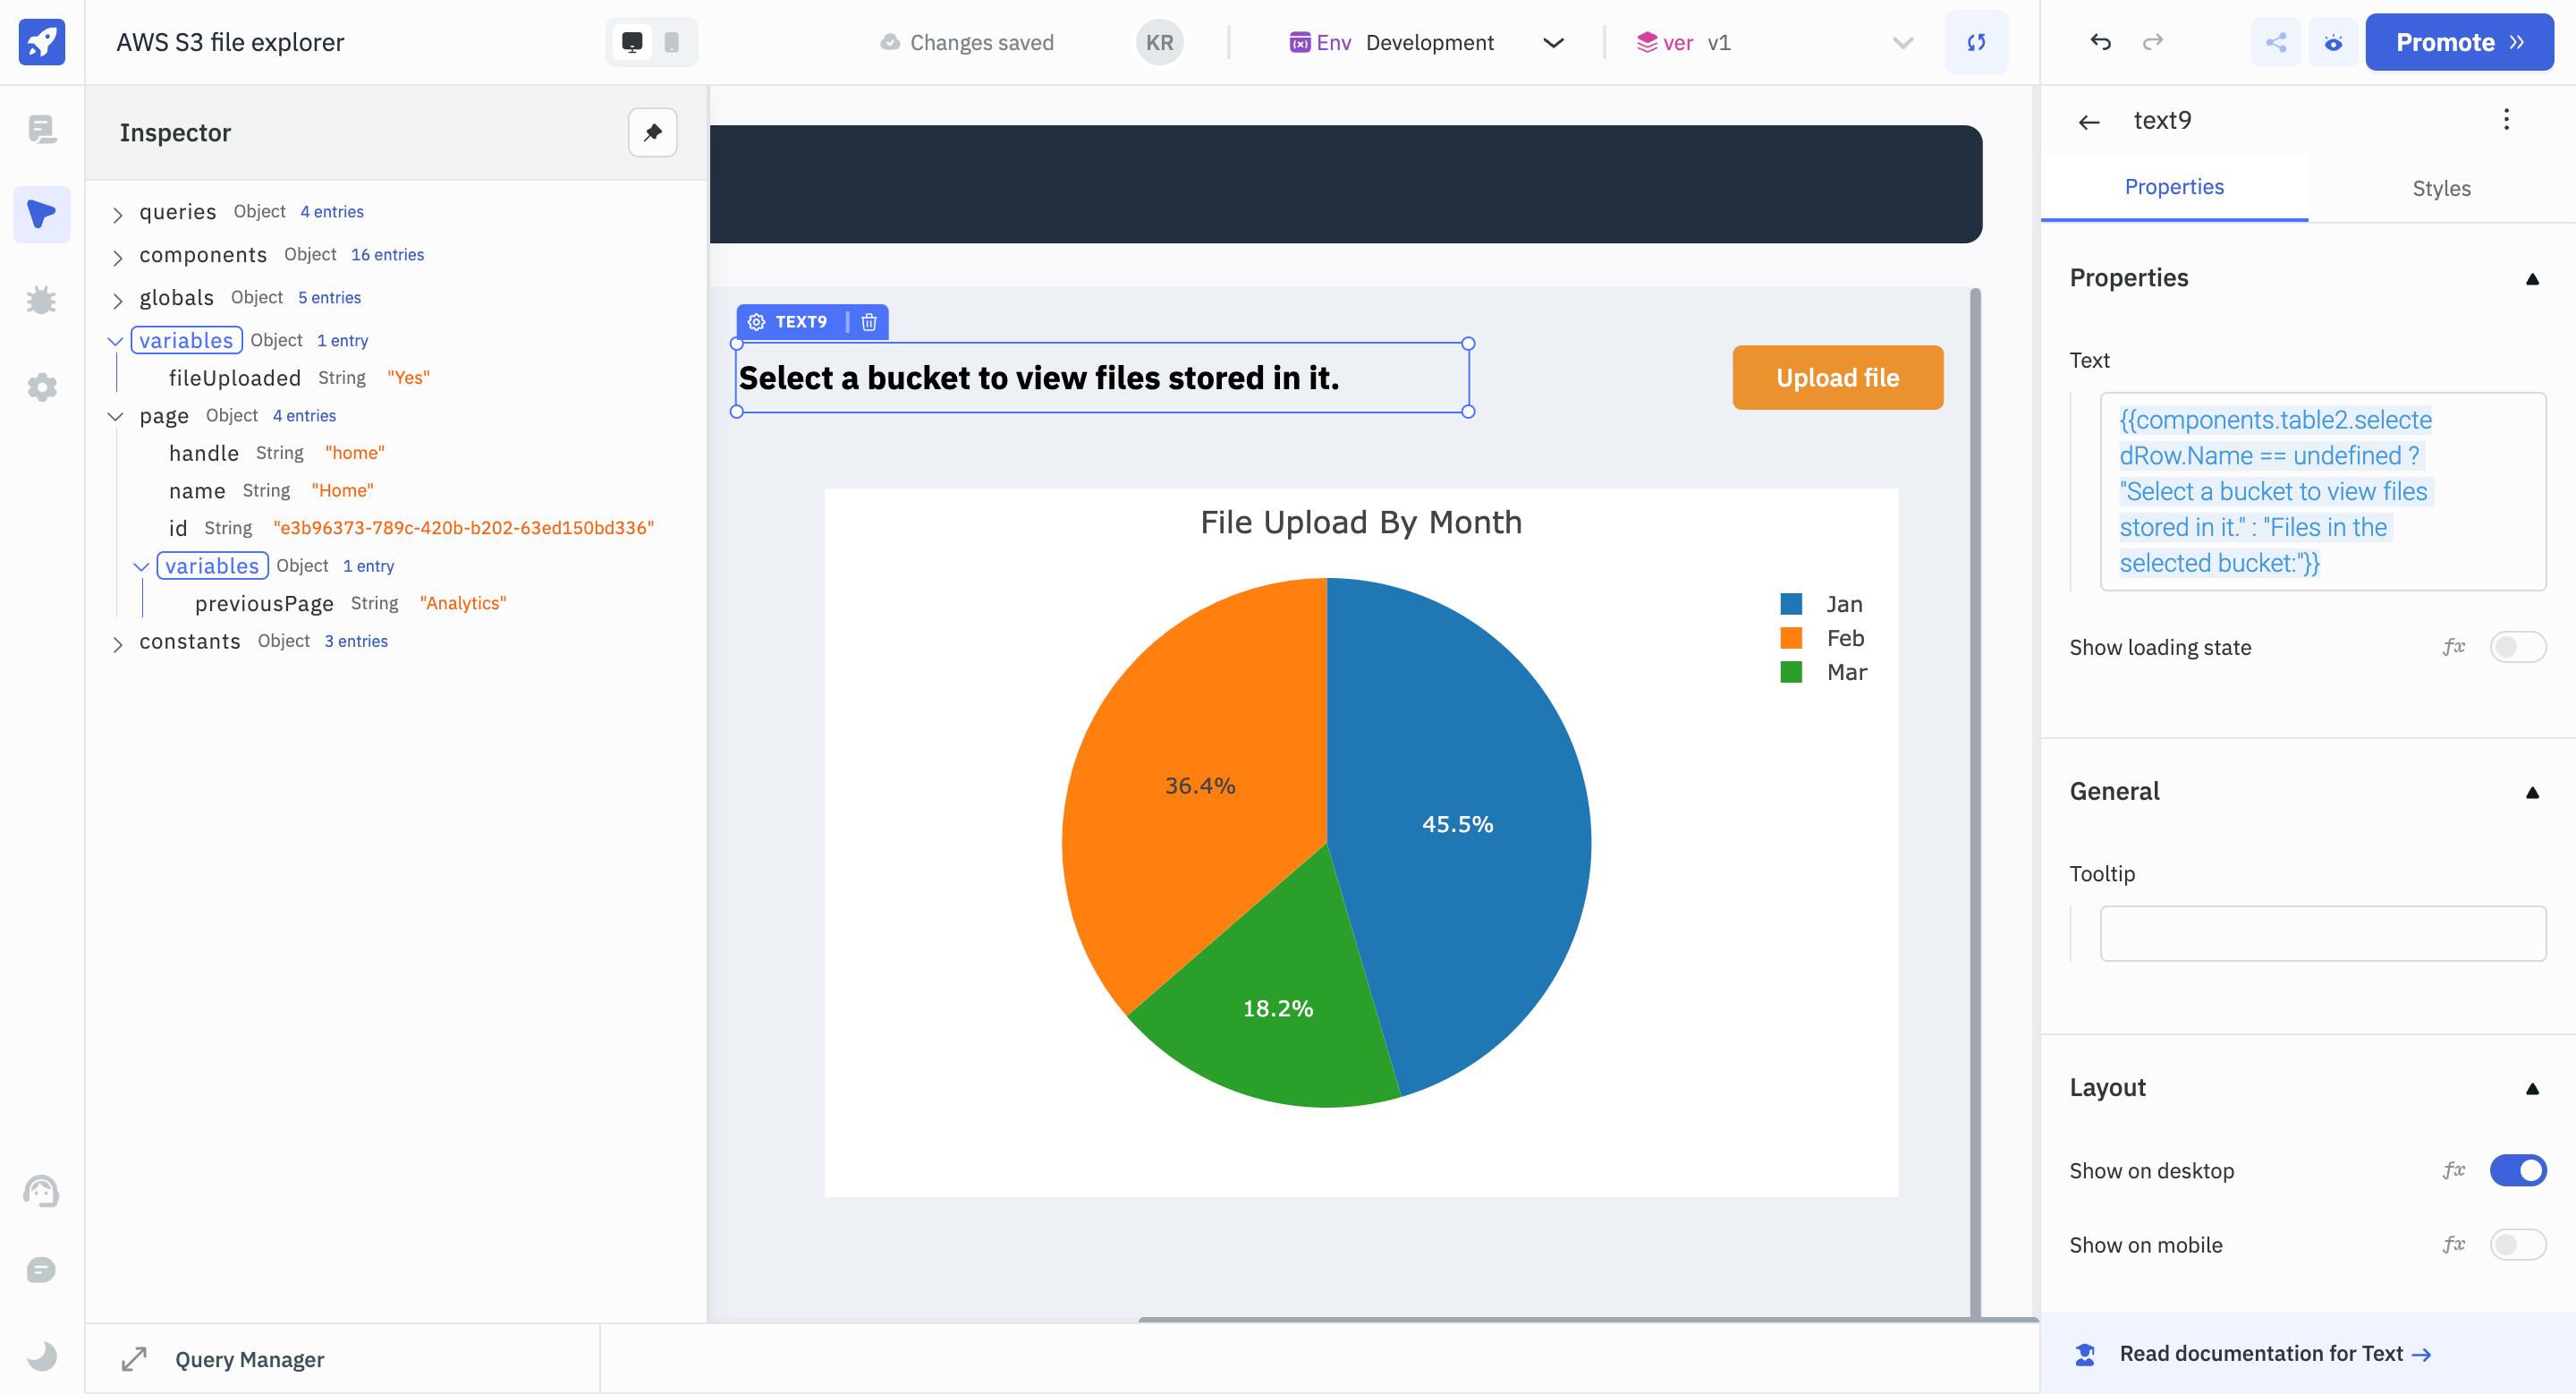Click the share app icon
This screenshot has width=2576, height=1394.
(x=2276, y=42)
